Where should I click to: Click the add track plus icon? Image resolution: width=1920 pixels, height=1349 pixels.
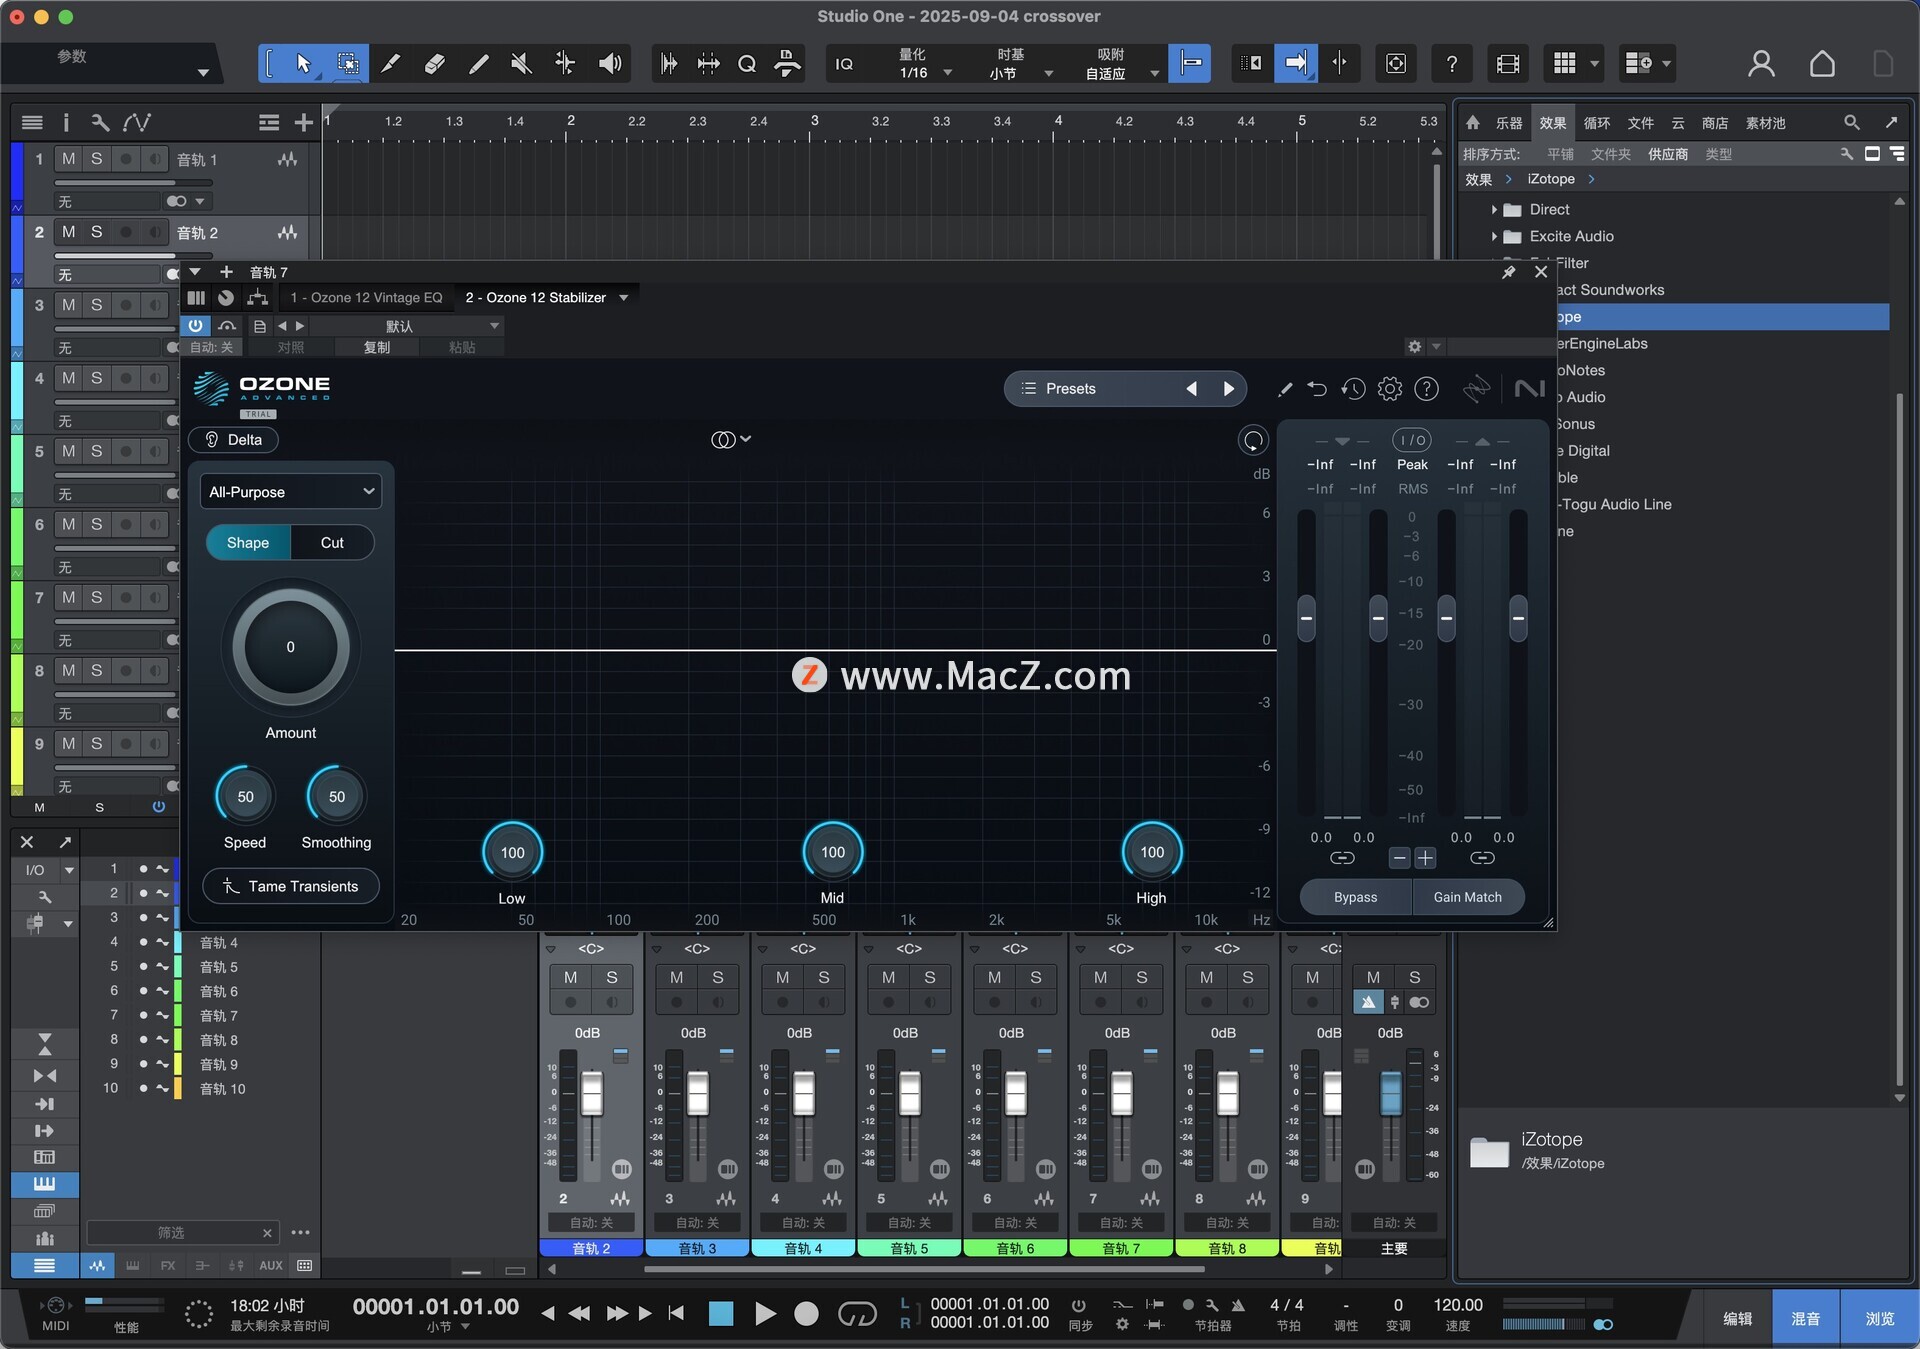tap(304, 122)
